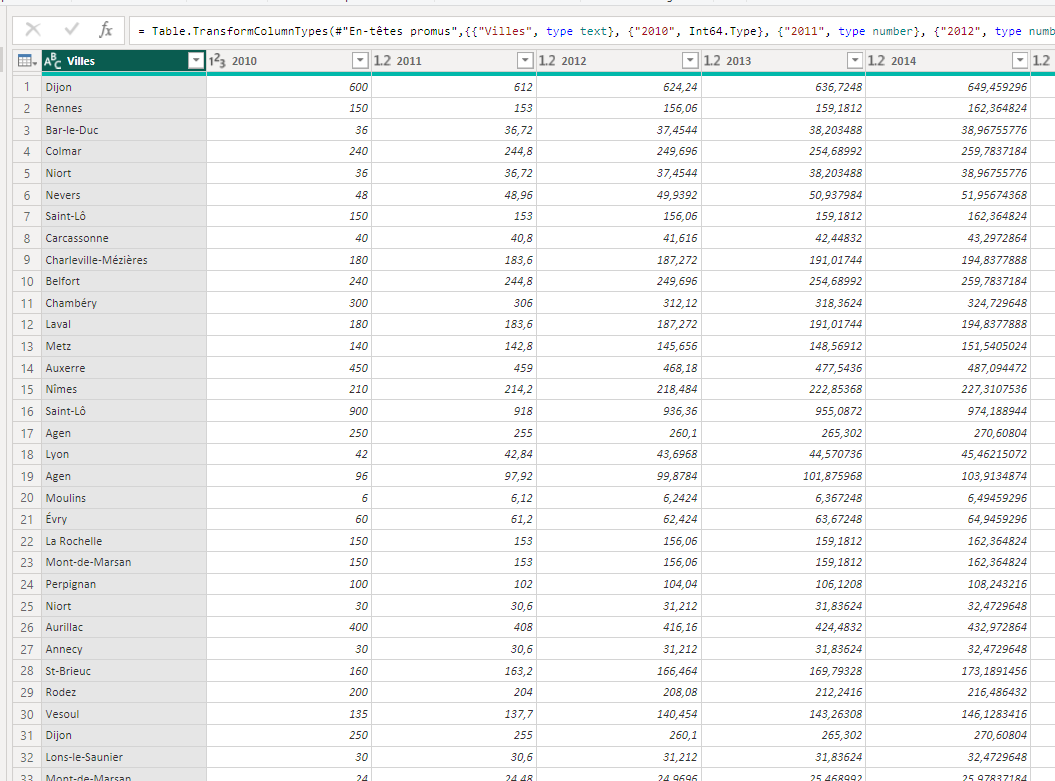Select the Colmar cell
Viewport: 1055px width, 781px height.
(x=124, y=151)
